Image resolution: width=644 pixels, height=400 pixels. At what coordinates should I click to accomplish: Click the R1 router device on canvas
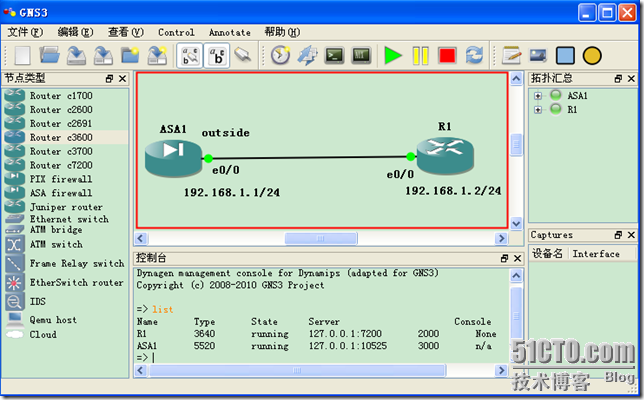[445, 157]
